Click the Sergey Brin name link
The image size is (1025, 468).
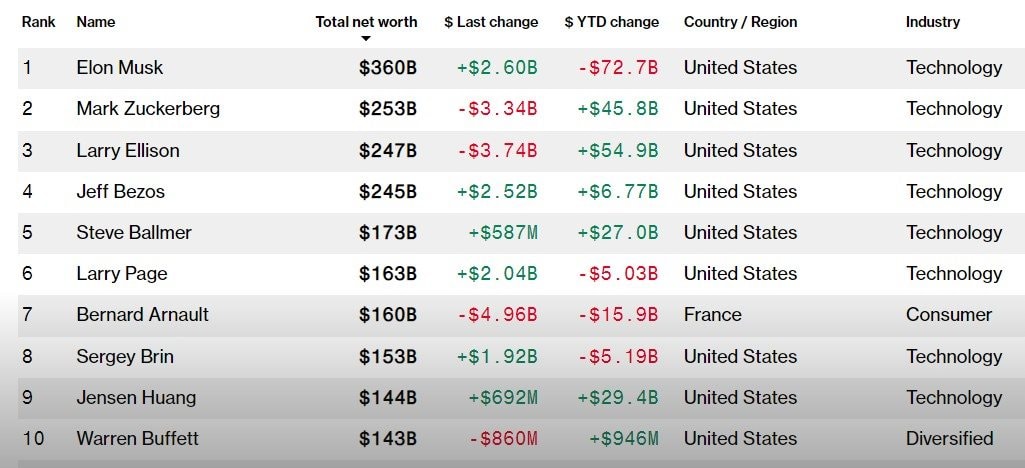126,356
